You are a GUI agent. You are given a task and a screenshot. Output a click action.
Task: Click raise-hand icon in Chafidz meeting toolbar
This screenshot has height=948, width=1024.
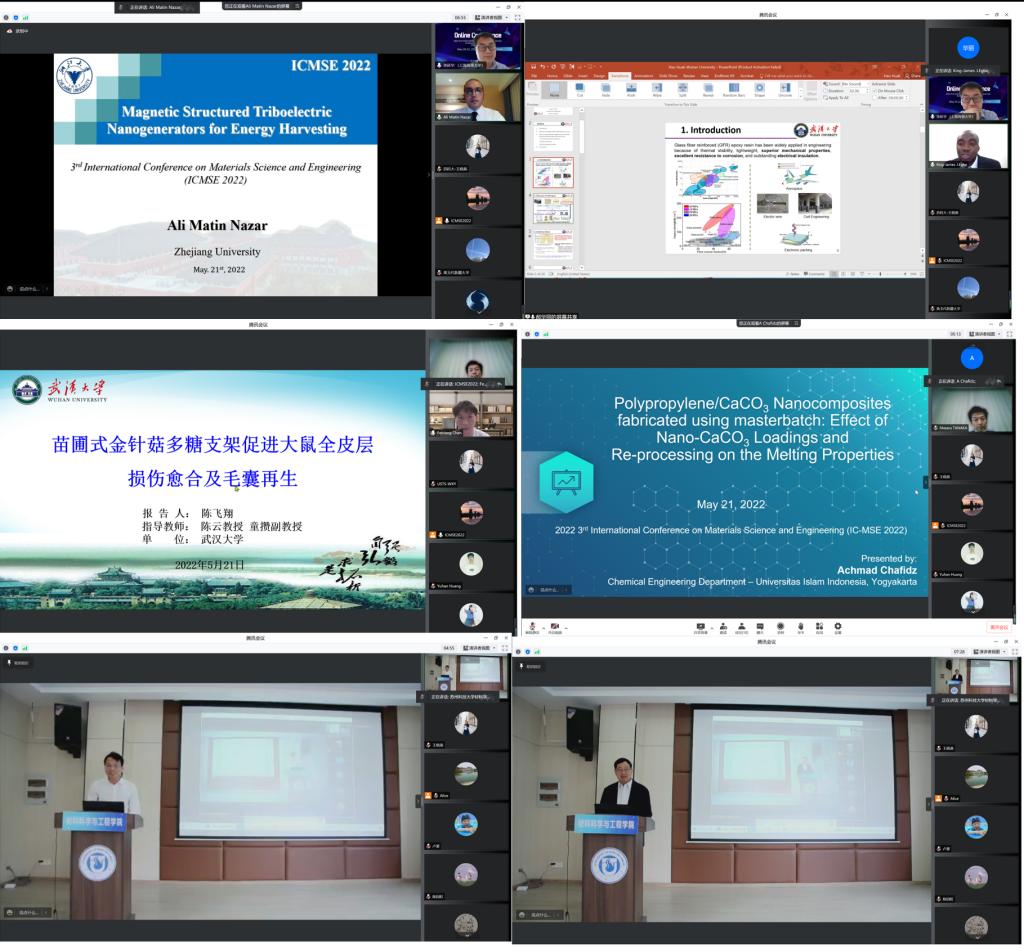[x=801, y=628]
